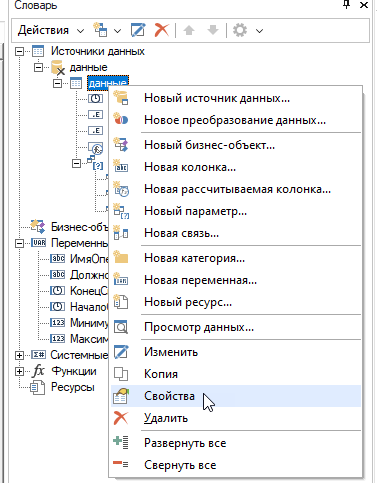Click the fx Функции icon
Viewport: 377px width, 483px height.
pos(39,371)
